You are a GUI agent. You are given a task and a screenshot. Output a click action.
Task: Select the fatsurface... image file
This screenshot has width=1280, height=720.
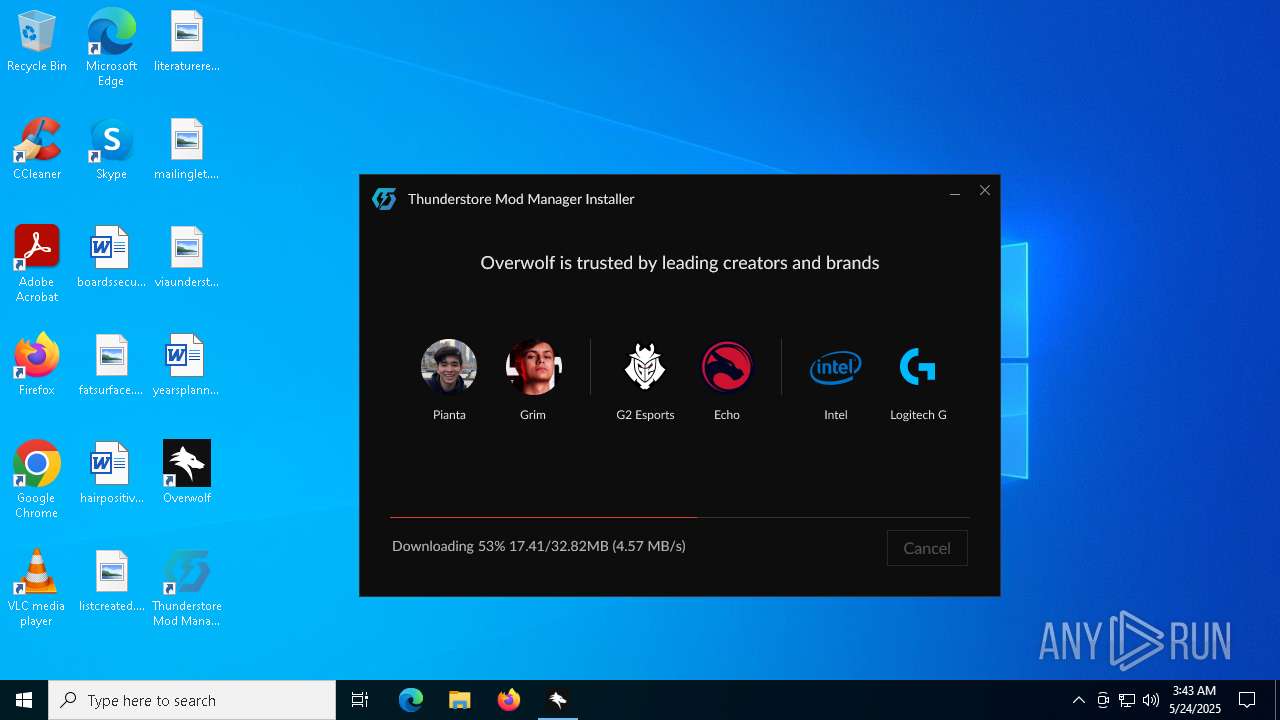click(x=111, y=364)
